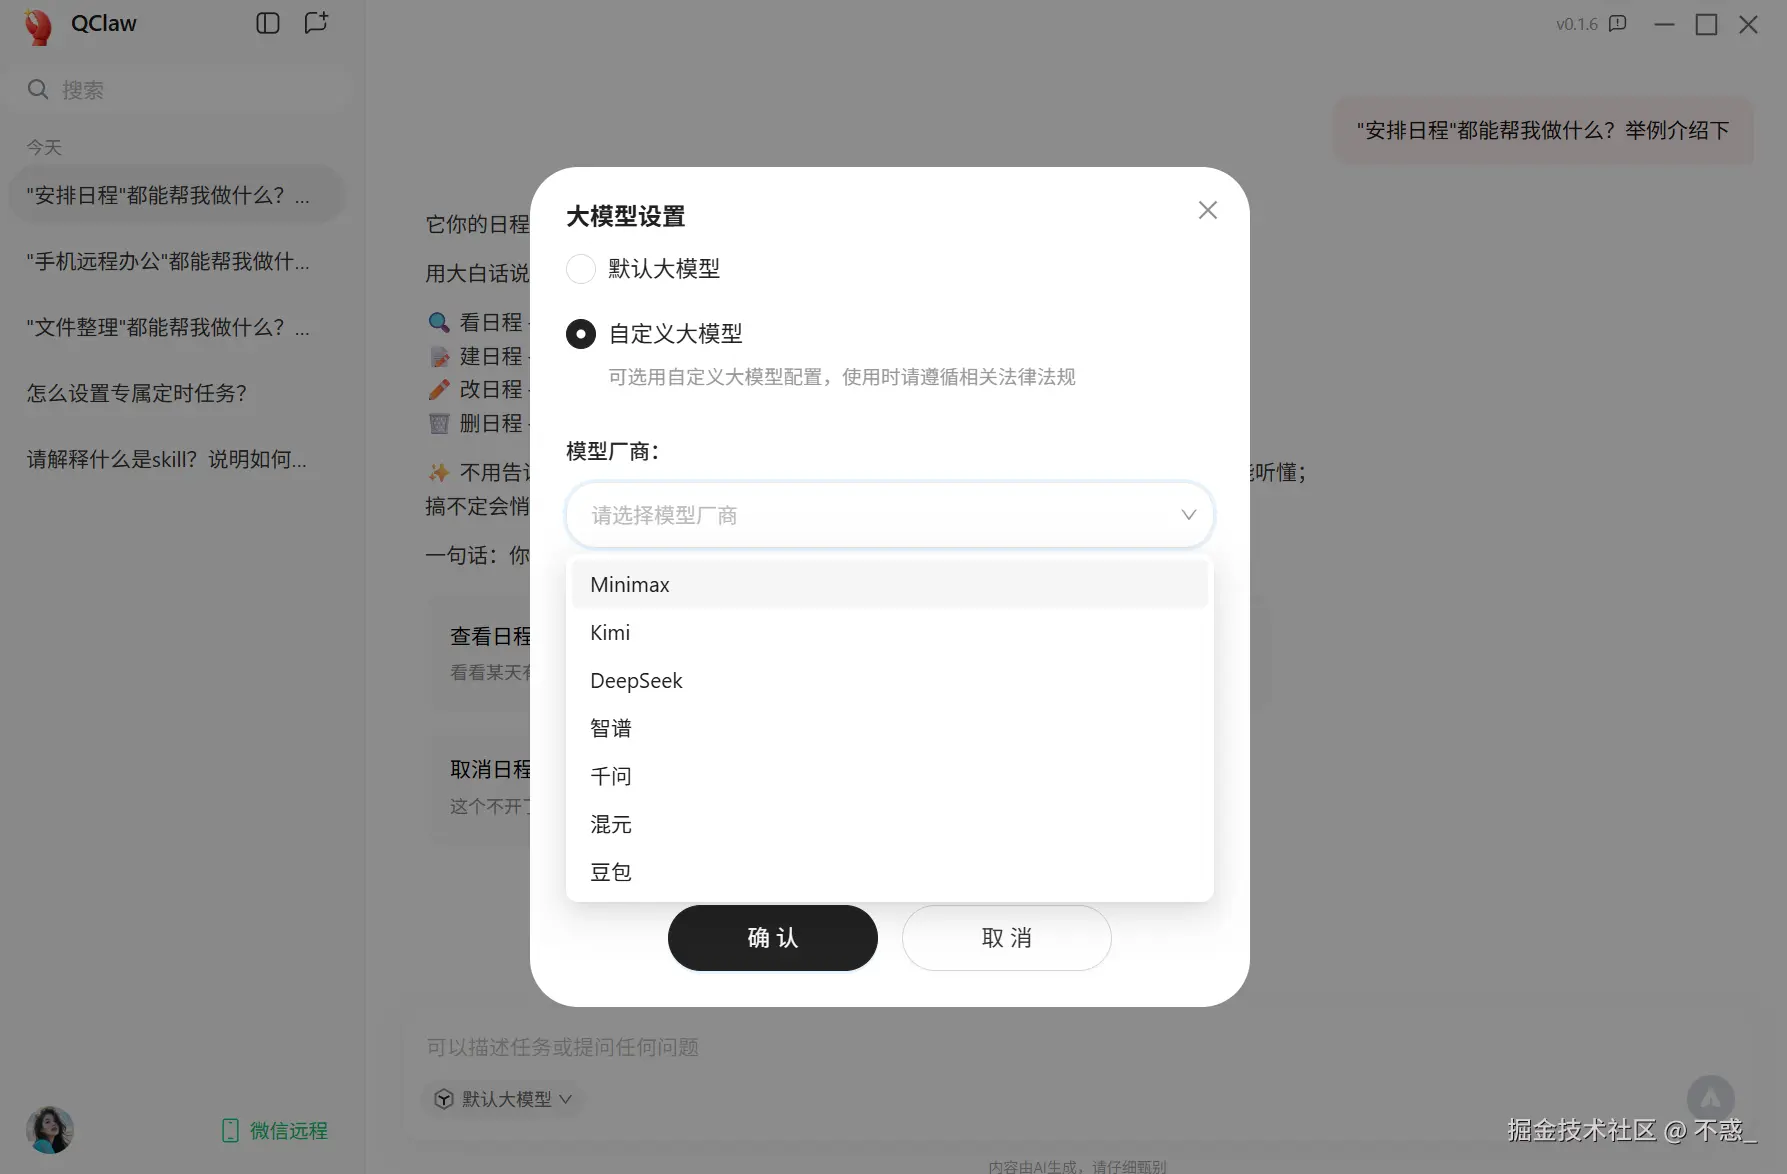Minimize the QClaw window
The image size is (1787, 1174).
point(1664,24)
